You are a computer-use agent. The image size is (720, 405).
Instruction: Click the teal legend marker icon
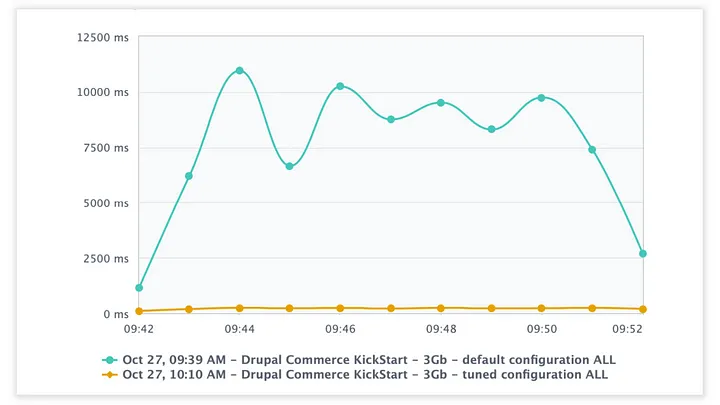(110, 359)
